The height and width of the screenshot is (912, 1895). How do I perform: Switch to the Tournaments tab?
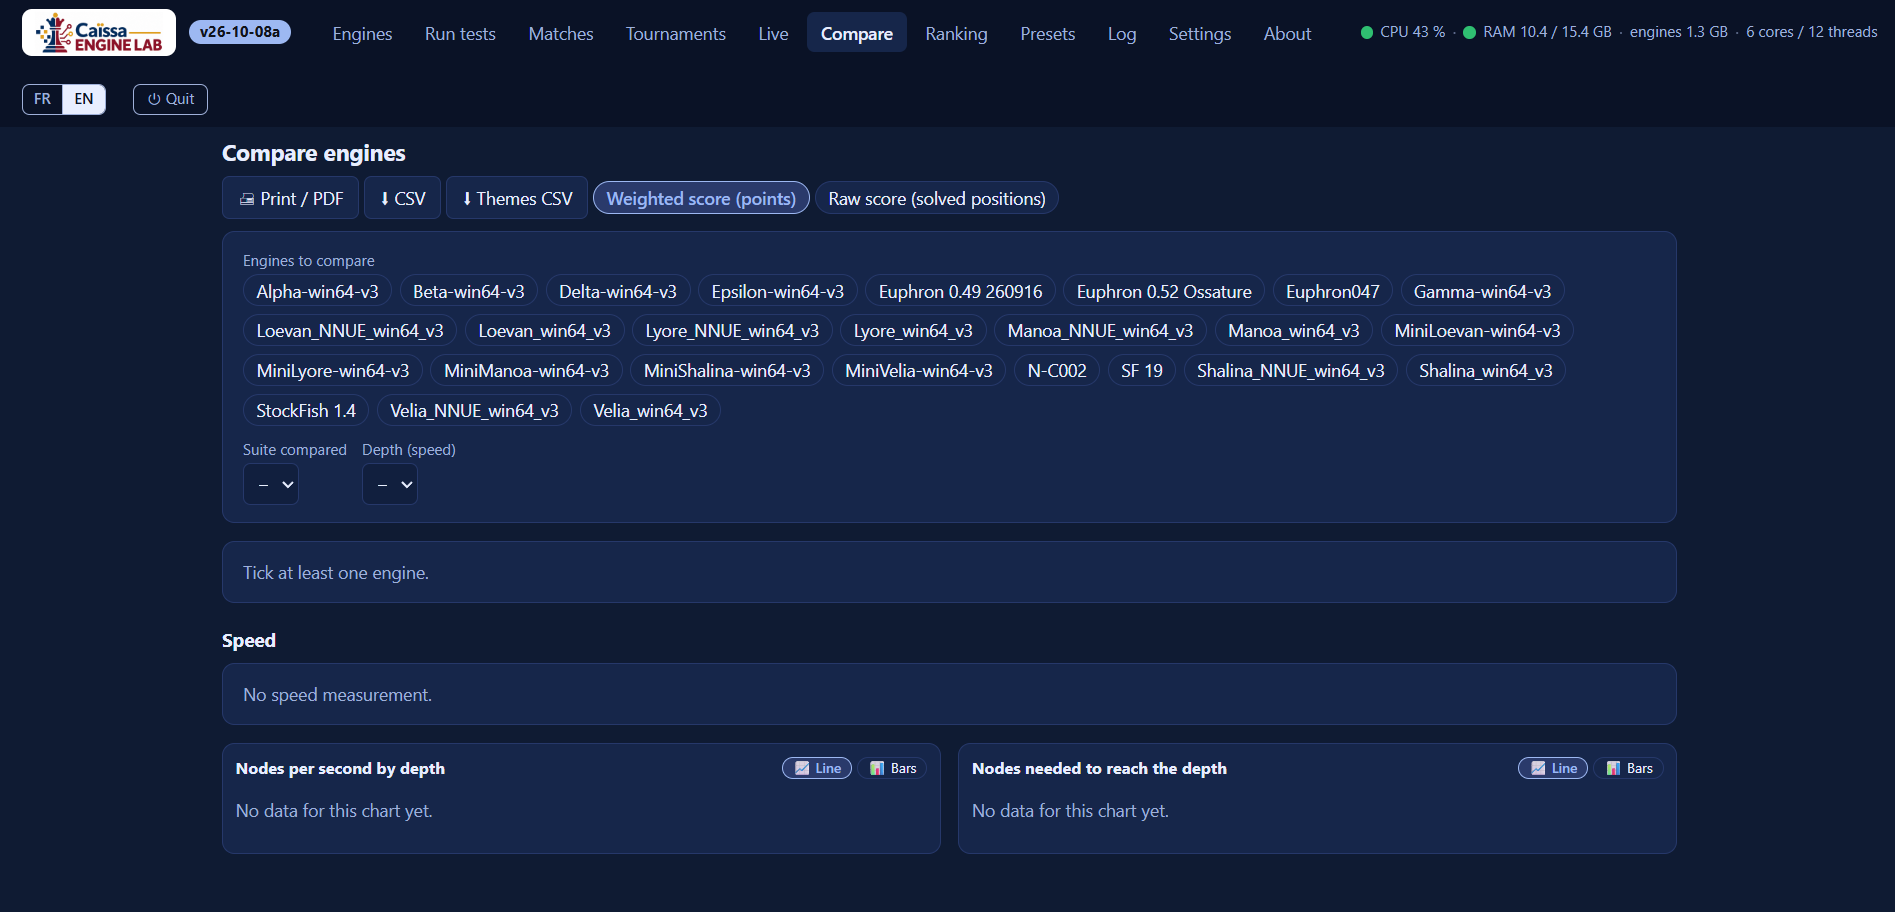pyautogui.click(x=676, y=33)
